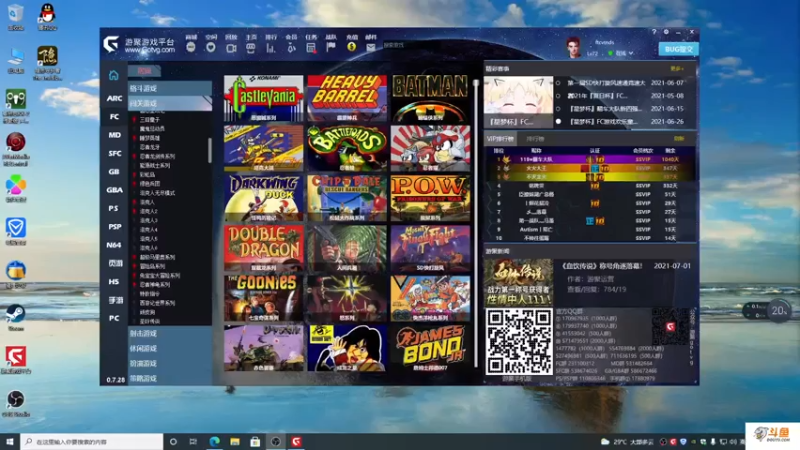Open the help question mark icon

click(654, 32)
